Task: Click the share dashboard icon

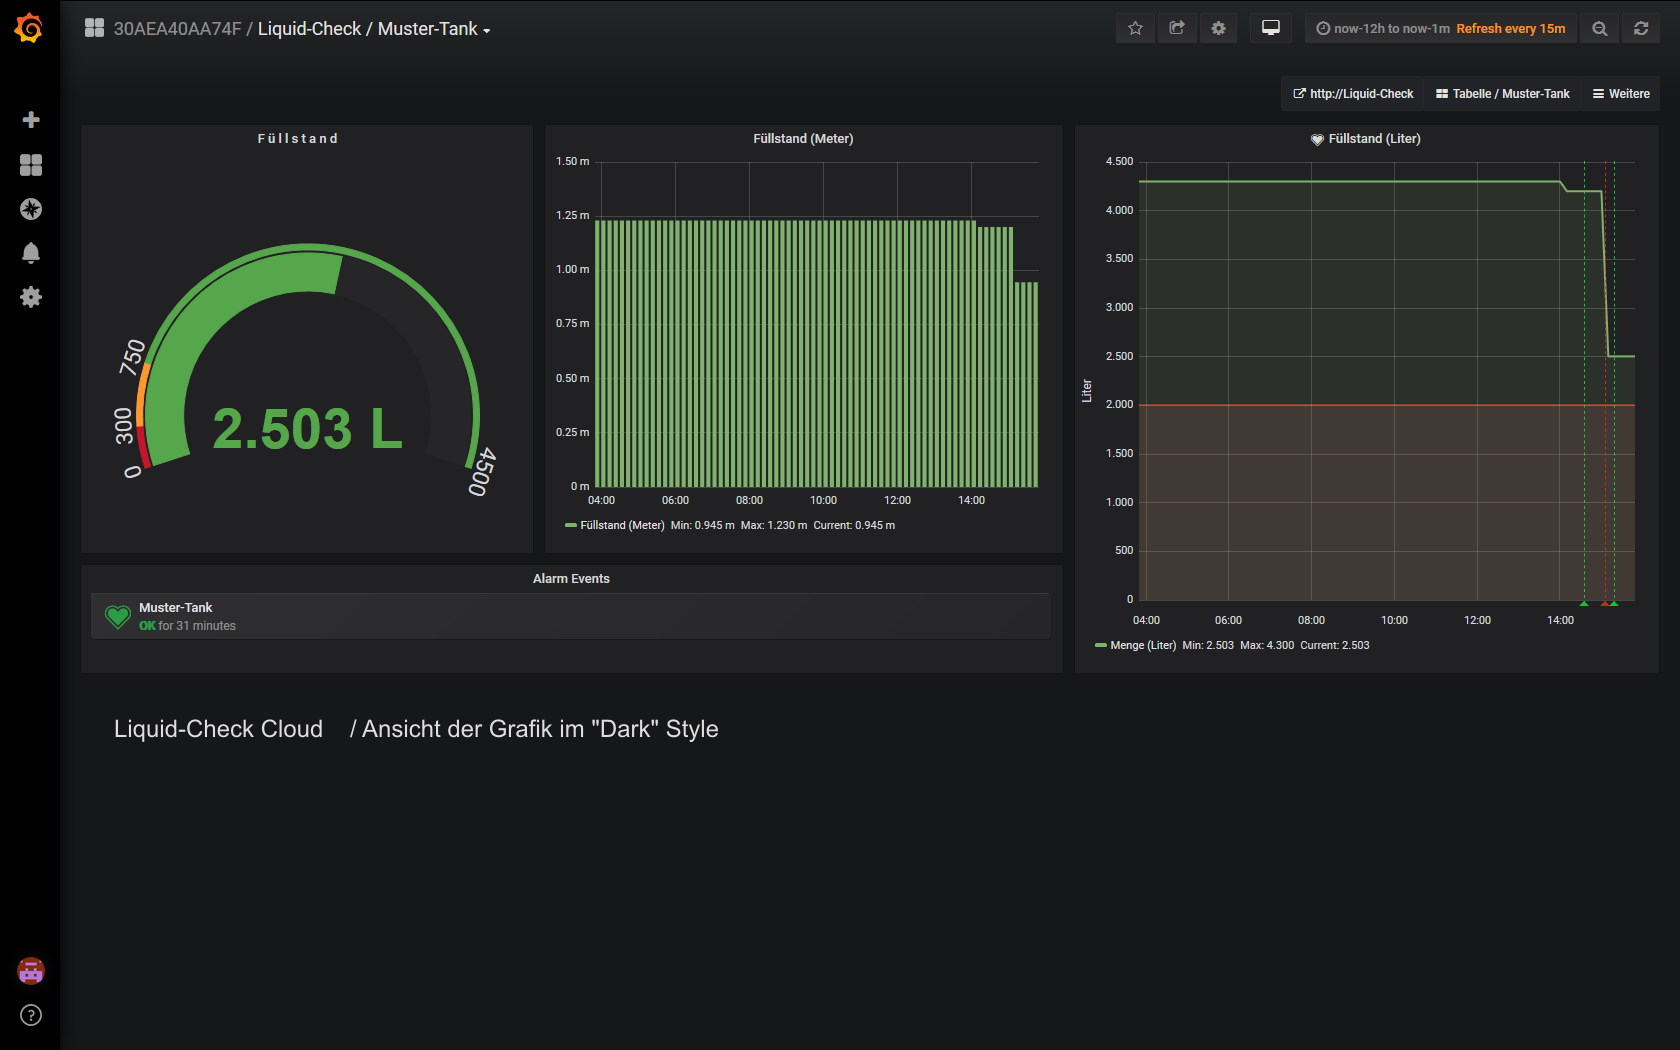Action: (x=1177, y=28)
